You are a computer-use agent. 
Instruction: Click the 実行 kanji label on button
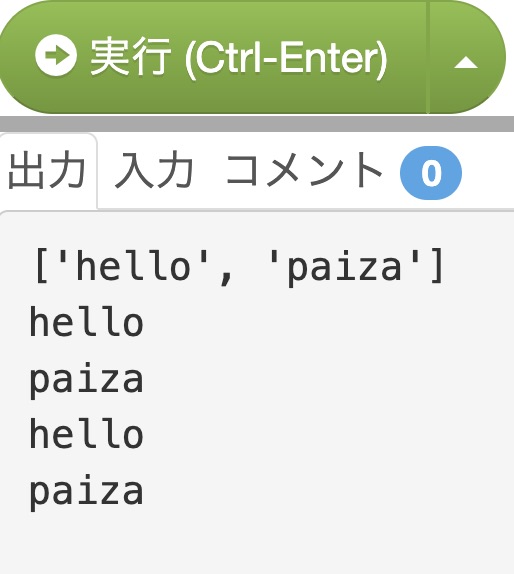pyautogui.click(x=130, y=57)
